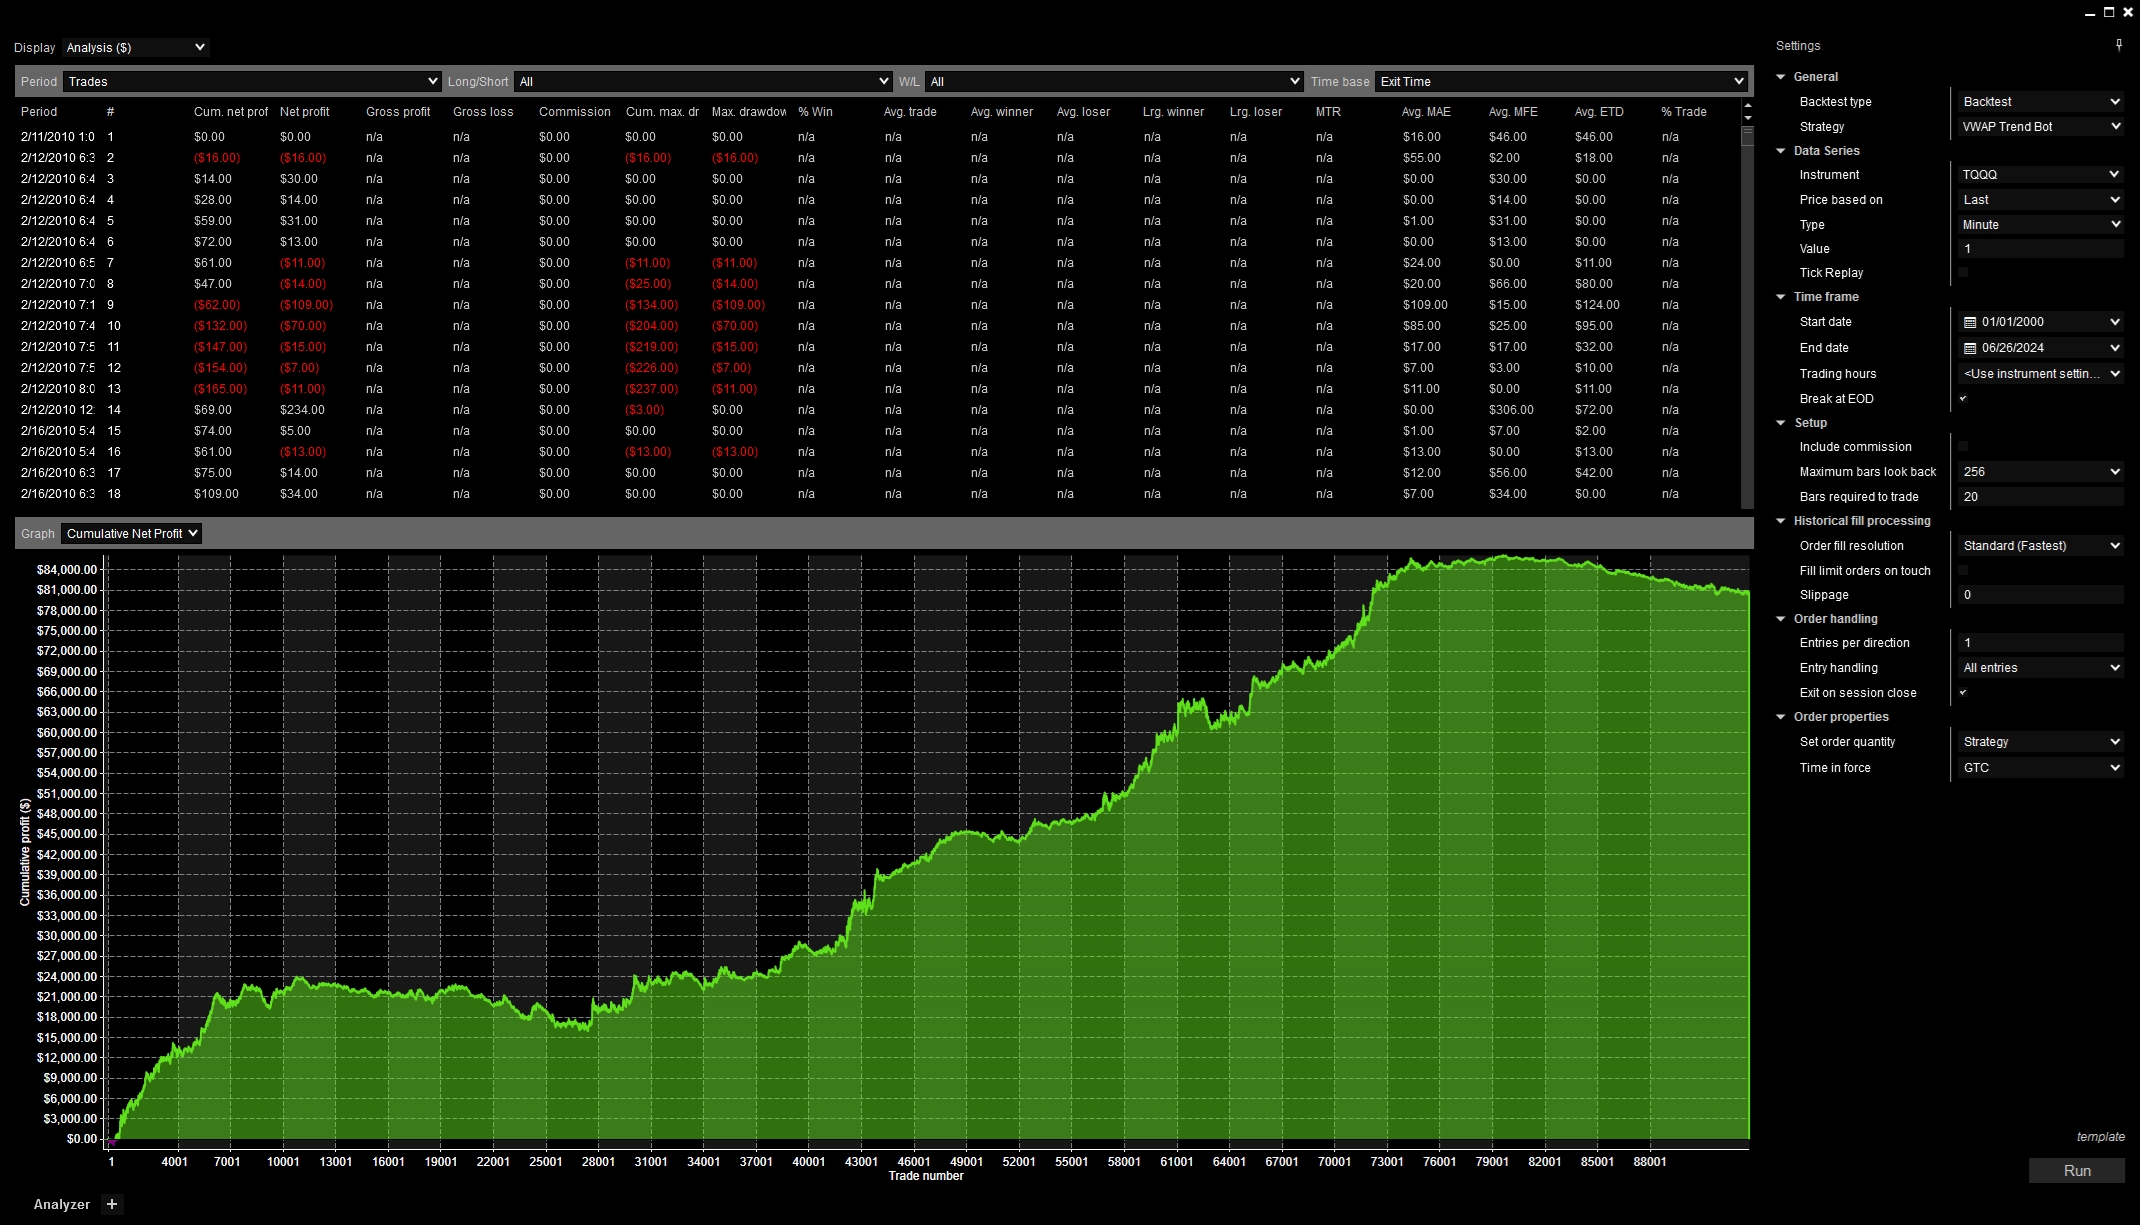Select trade 14 Avg. MFE $306.00
This screenshot has height=1225, width=2140.
pos(1511,410)
